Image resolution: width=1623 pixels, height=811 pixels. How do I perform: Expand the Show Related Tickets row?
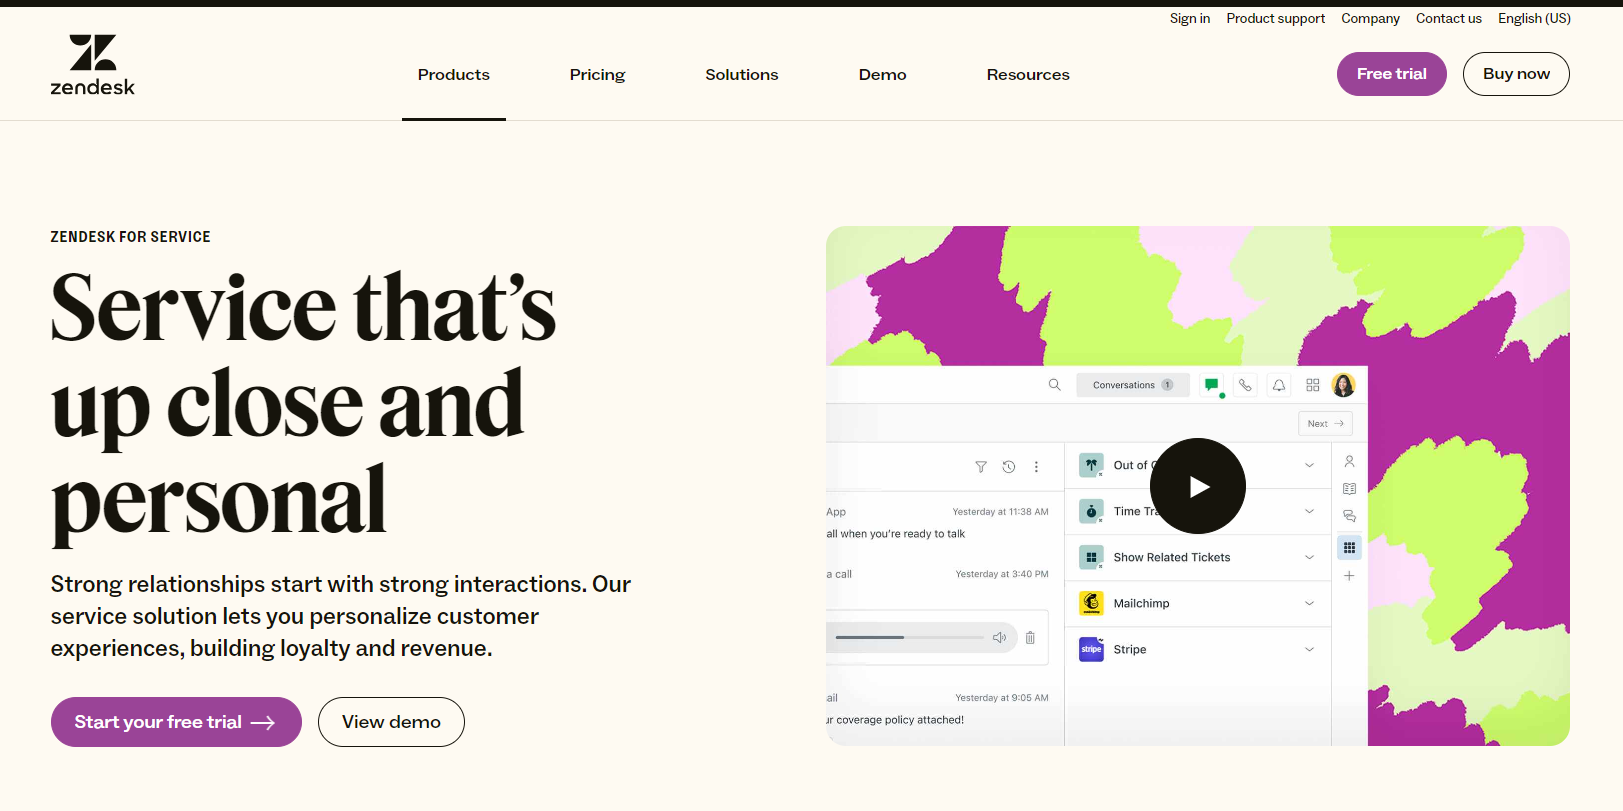(1309, 557)
